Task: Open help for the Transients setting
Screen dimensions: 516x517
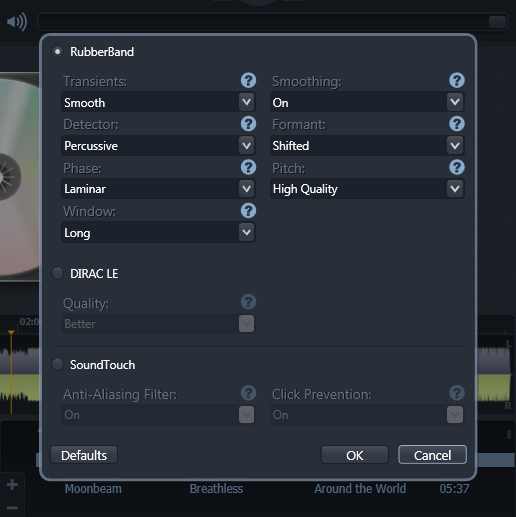Action: (x=248, y=80)
